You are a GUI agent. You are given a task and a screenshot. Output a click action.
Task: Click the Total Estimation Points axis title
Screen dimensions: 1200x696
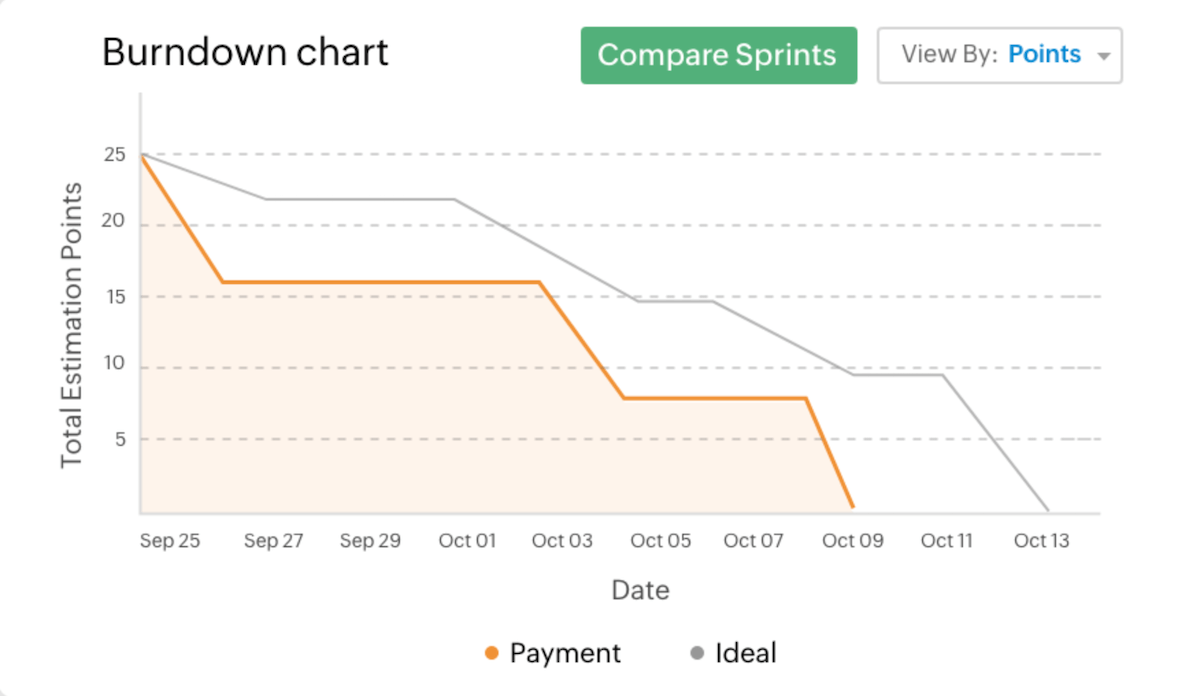(71, 324)
